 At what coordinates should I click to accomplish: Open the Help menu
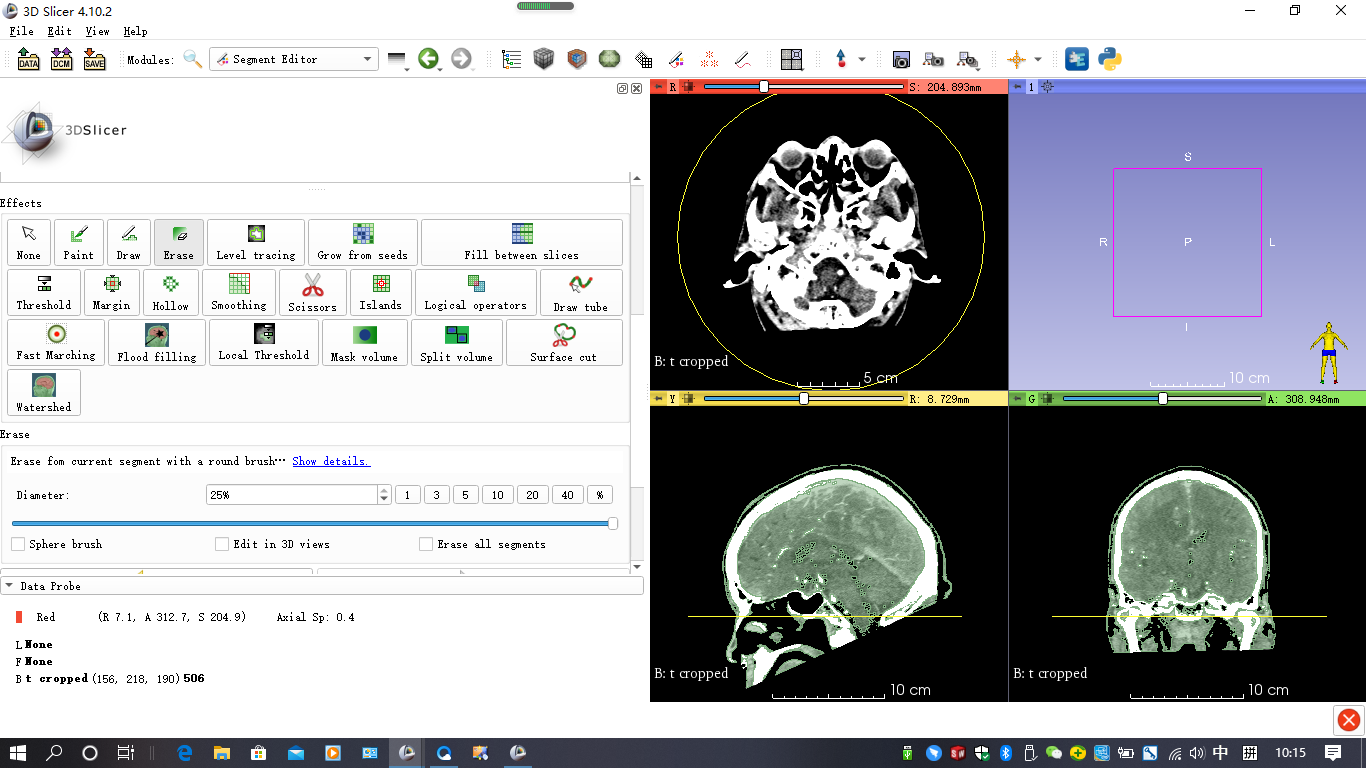[x=135, y=32]
